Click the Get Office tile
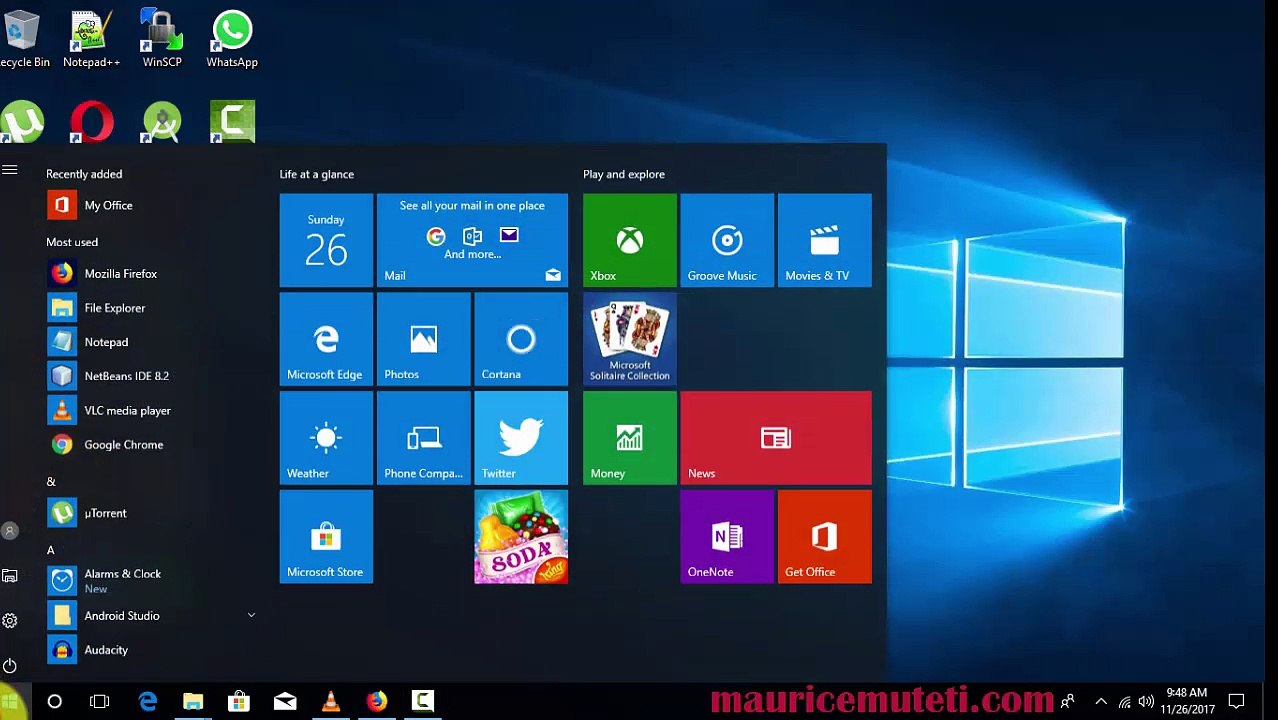Screen dimensions: 1278x720 click(825, 537)
